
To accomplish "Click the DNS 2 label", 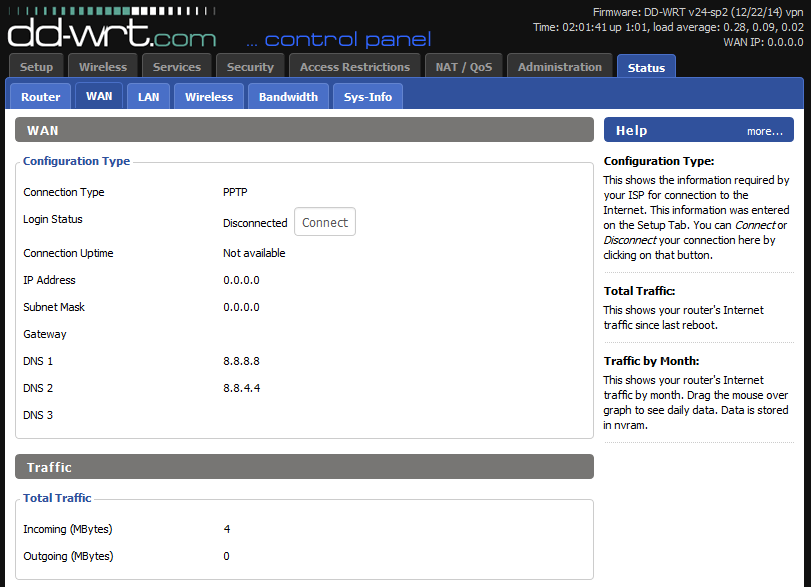I will 38,388.
